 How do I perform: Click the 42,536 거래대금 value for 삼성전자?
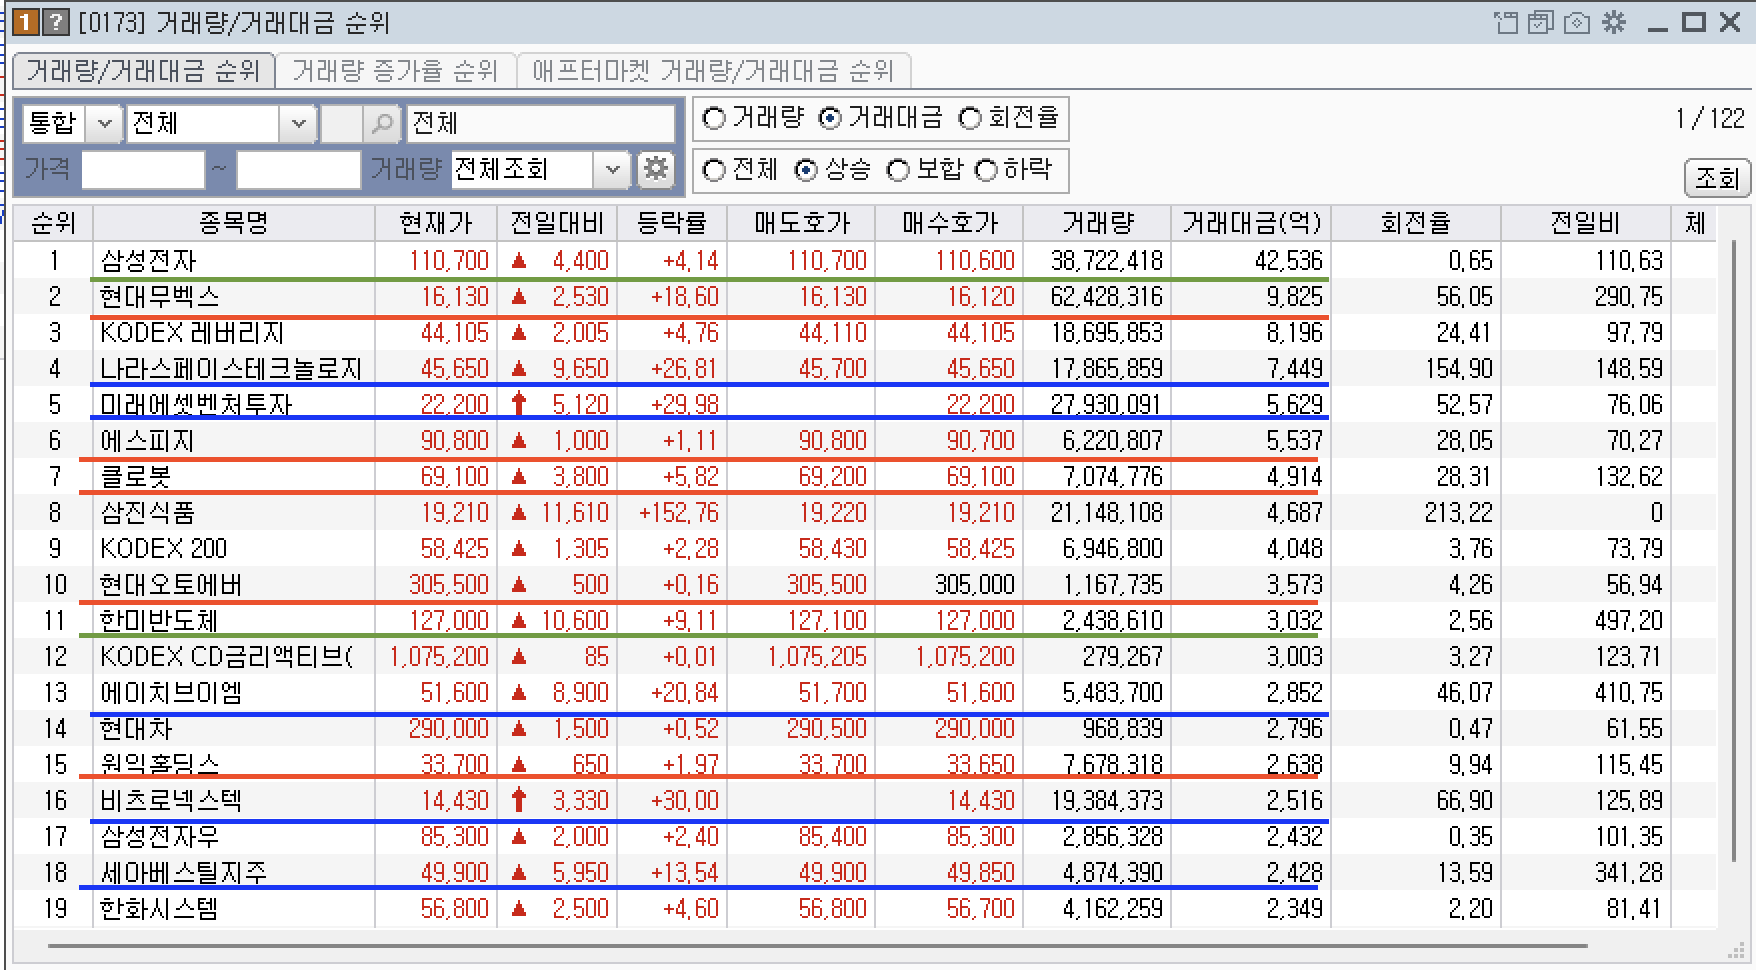point(1289,261)
